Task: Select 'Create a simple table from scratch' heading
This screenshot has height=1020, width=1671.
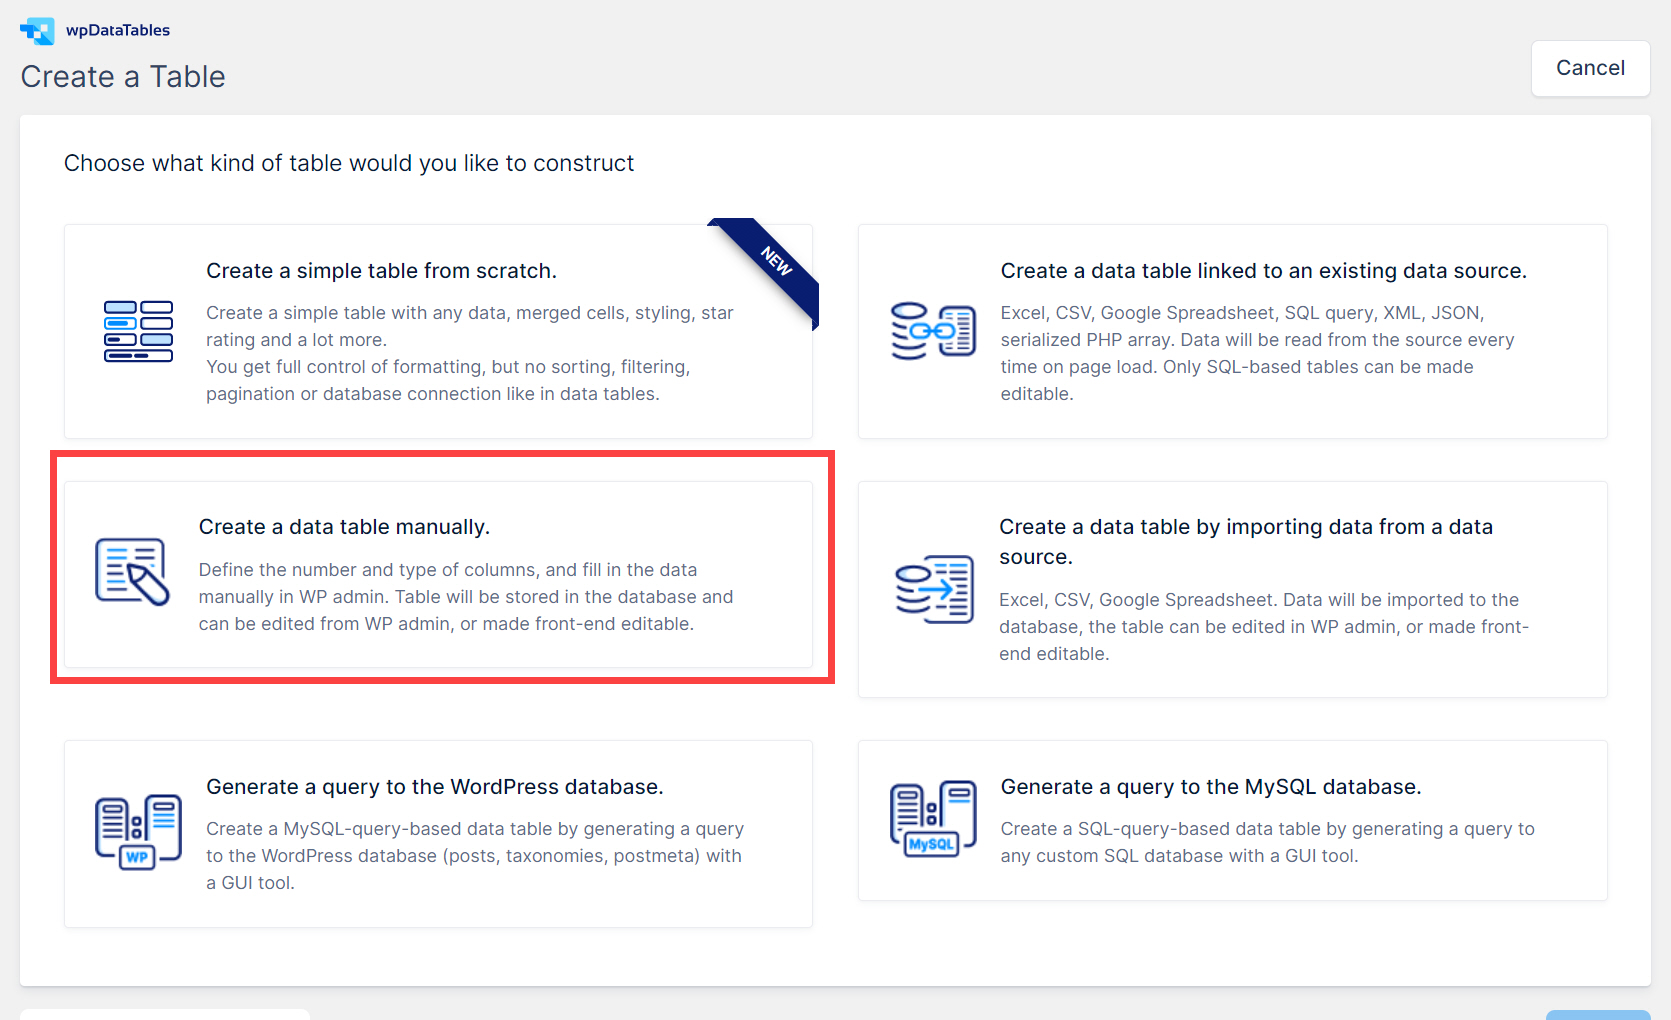Action: coord(381,271)
